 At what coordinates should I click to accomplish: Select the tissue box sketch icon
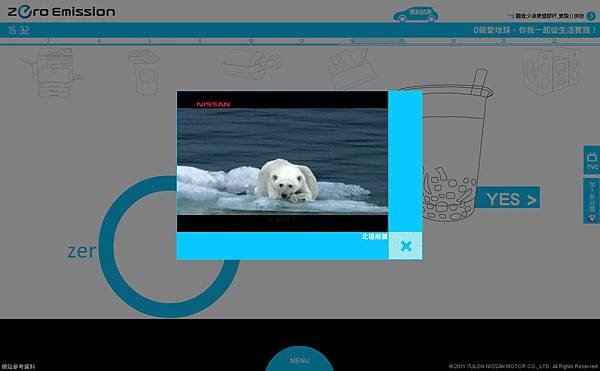352,68
